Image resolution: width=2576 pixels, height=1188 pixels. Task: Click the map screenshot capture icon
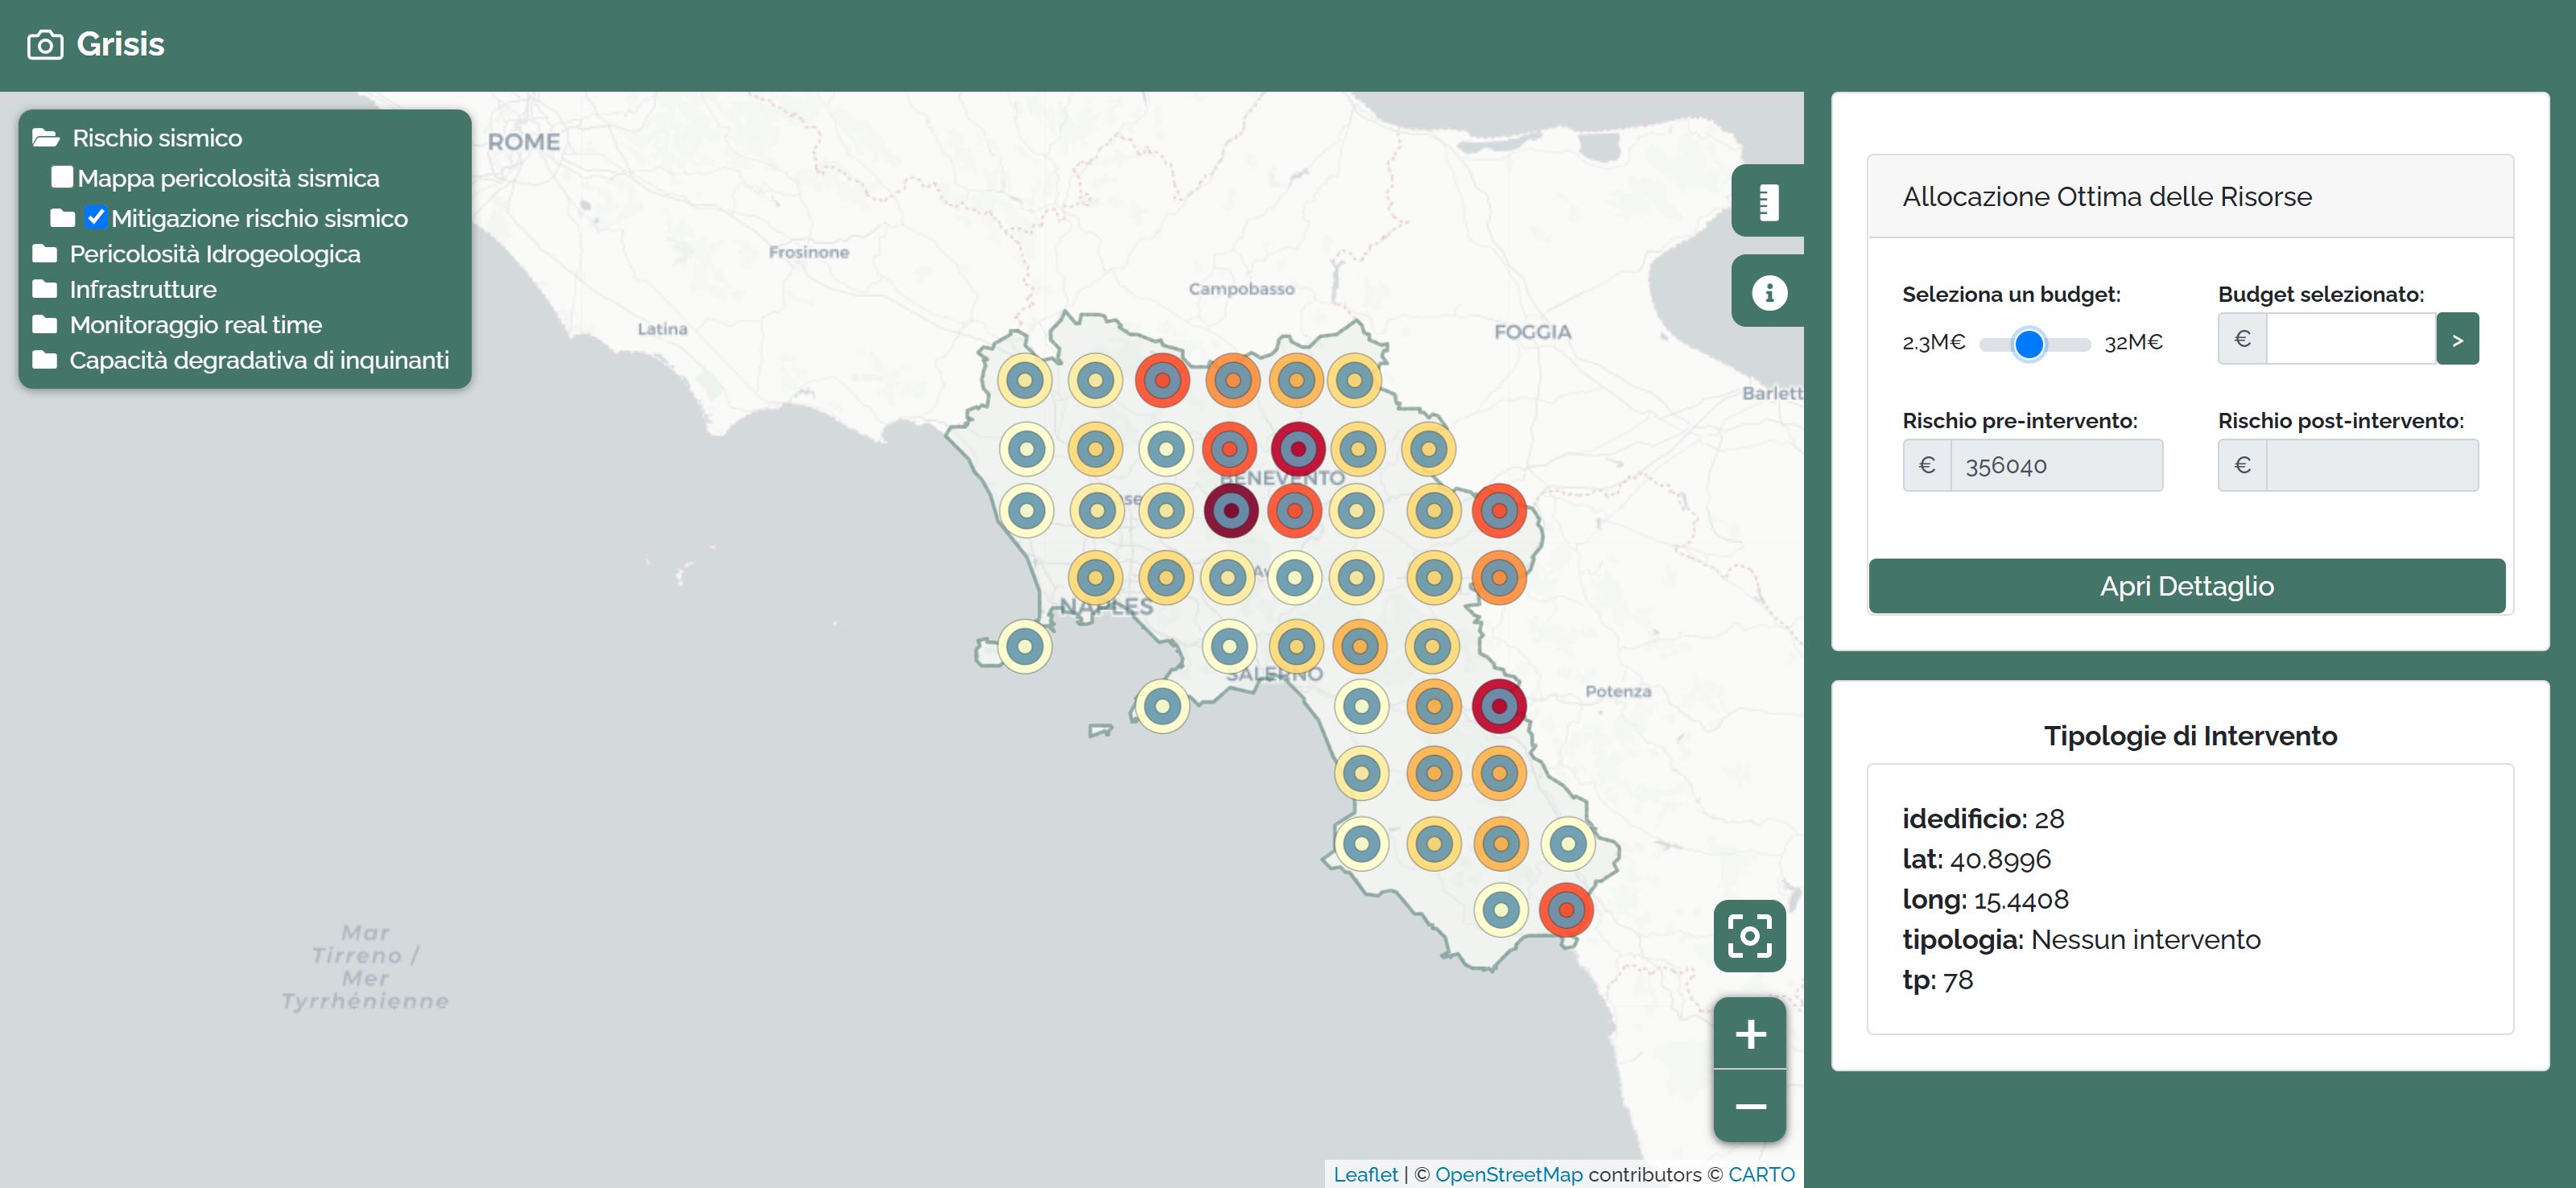(x=1749, y=936)
